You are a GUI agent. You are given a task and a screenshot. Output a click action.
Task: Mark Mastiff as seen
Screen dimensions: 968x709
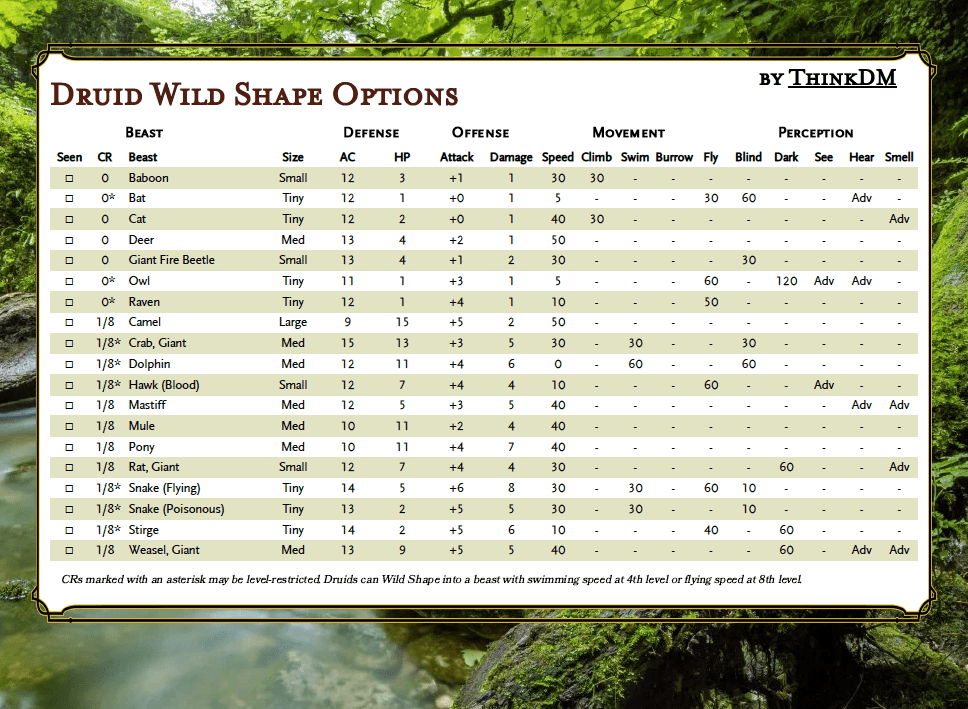coord(68,405)
